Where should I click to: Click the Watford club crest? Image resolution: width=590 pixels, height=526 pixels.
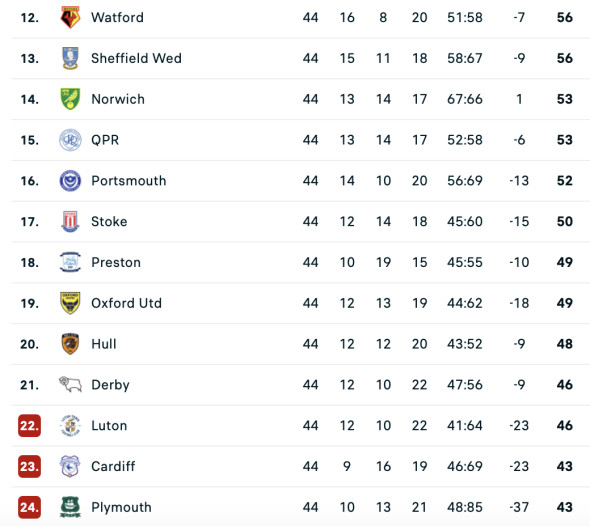(x=70, y=17)
